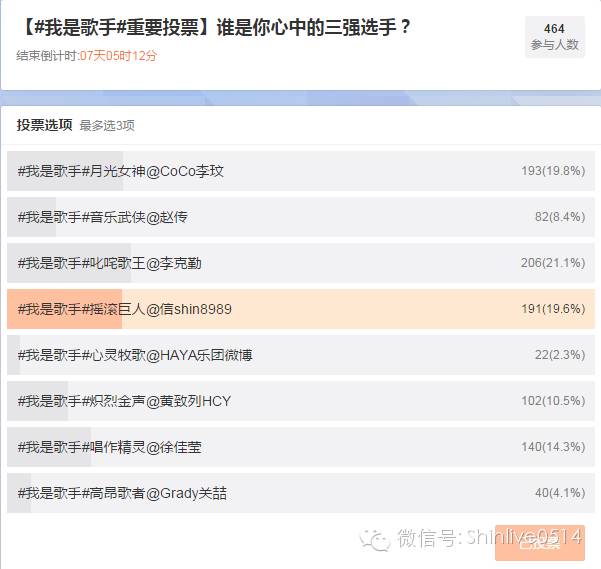601x569 pixels.
Task: Click the countdown 07天05时12分
Action: point(118,56)
